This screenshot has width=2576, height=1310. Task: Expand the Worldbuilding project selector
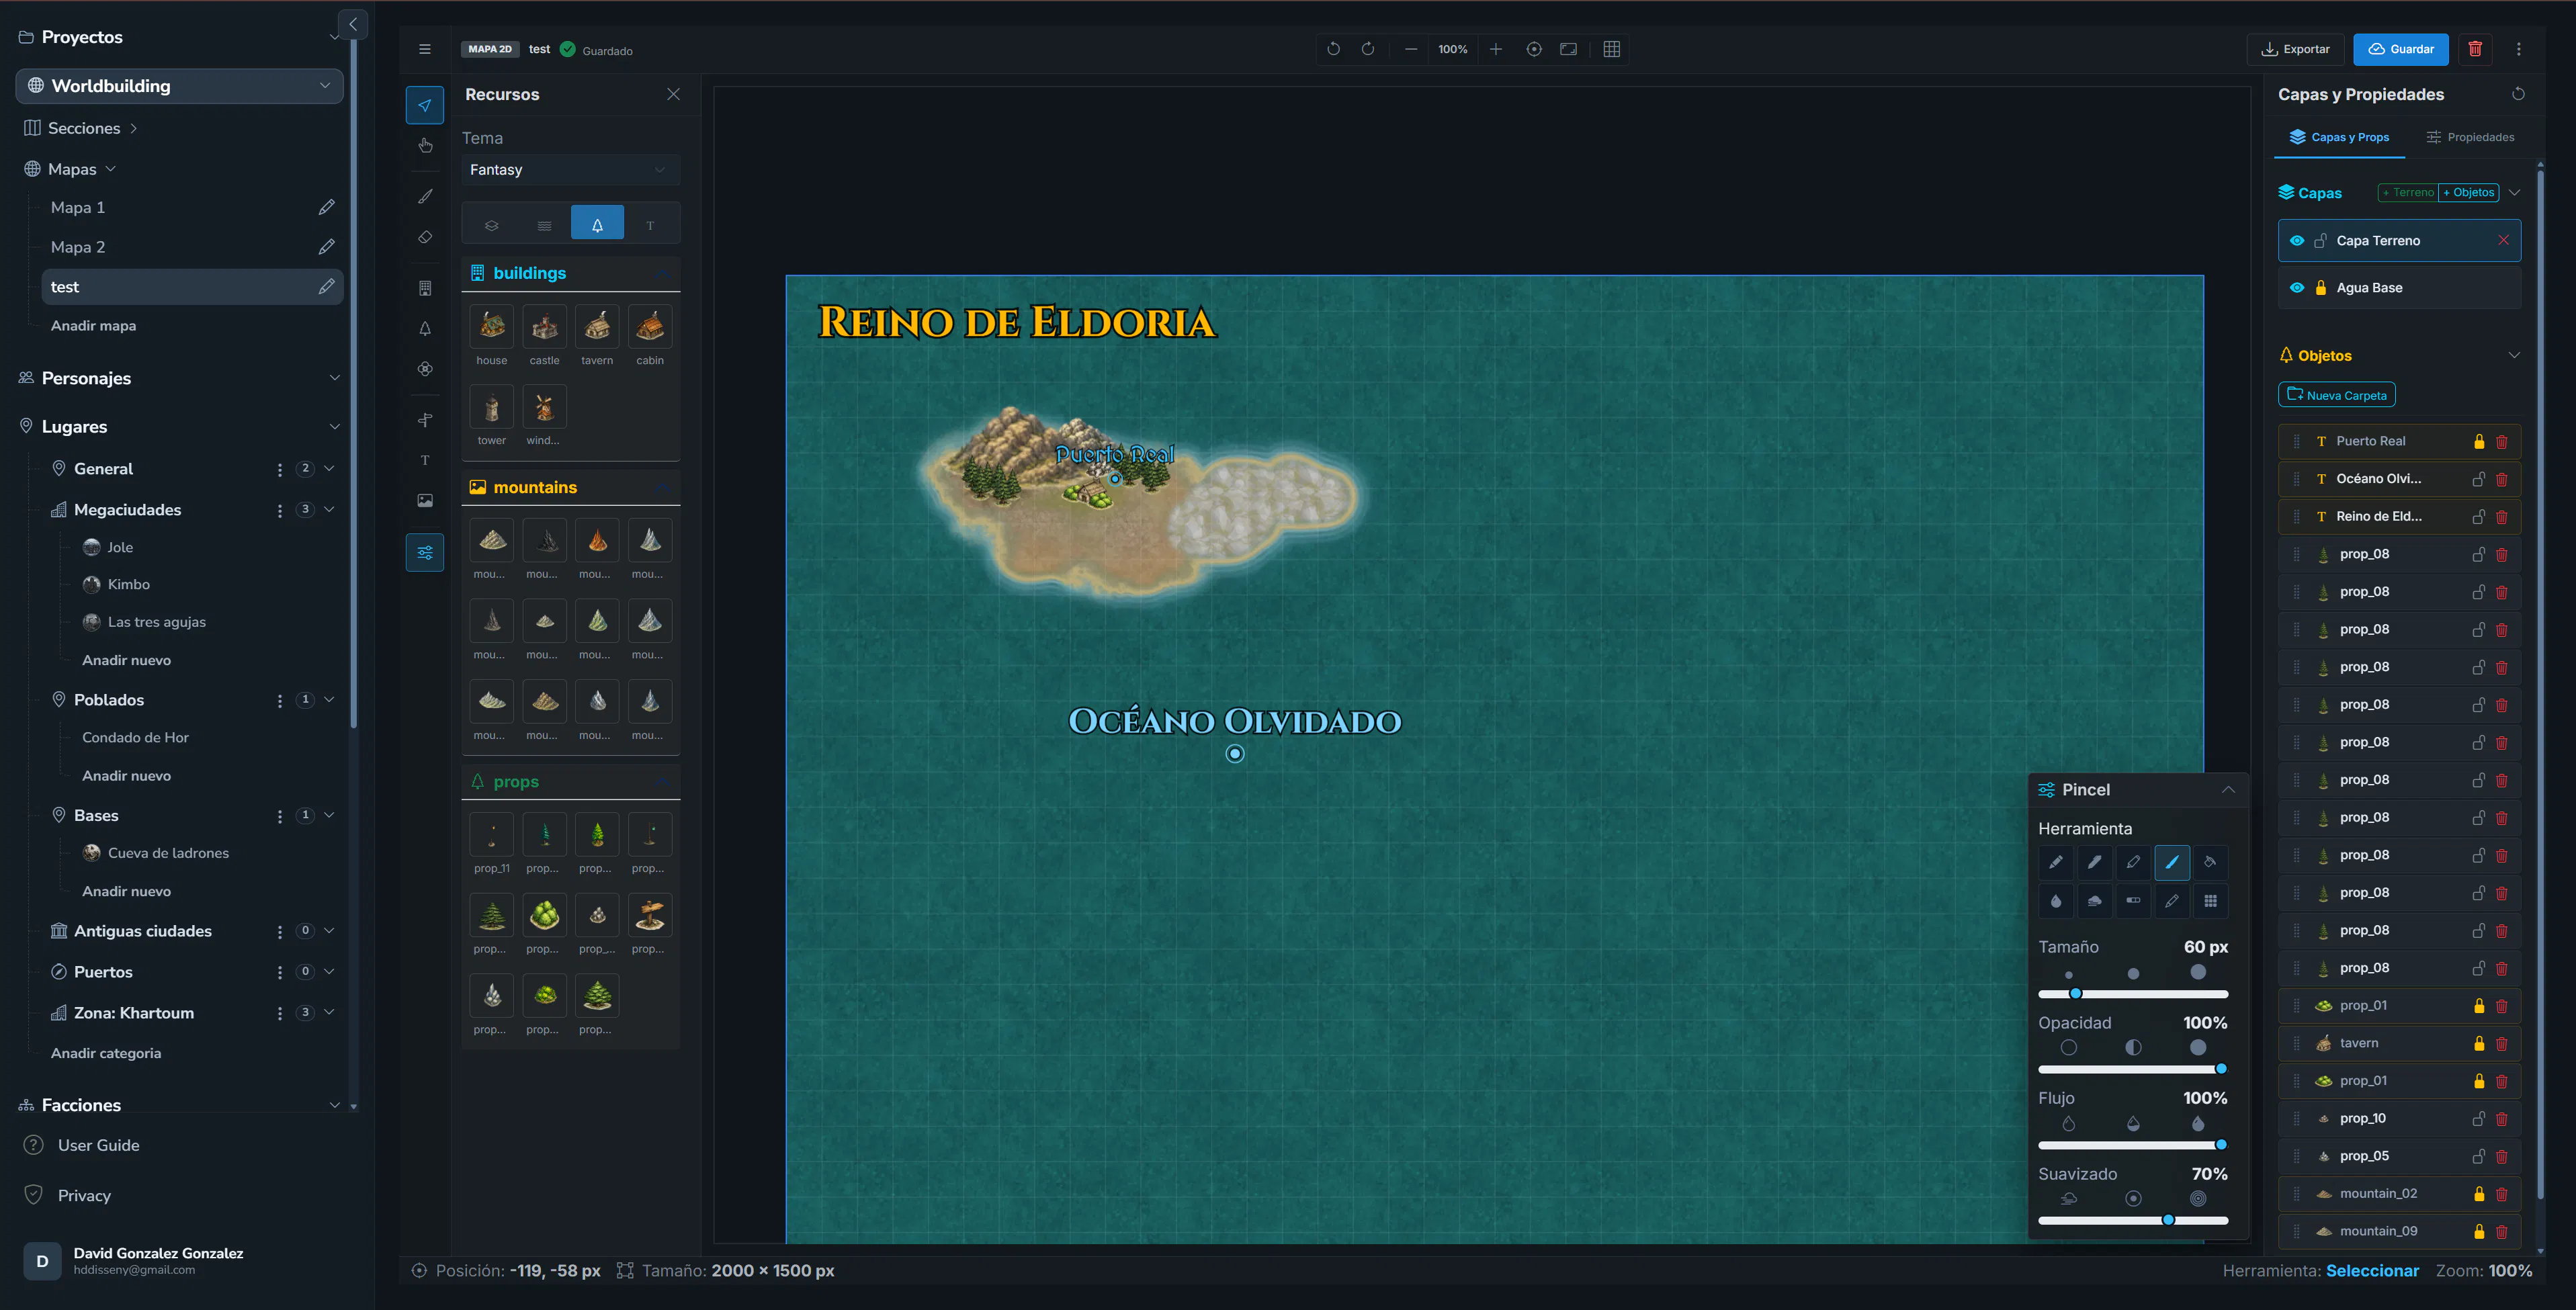pos(180,86)
